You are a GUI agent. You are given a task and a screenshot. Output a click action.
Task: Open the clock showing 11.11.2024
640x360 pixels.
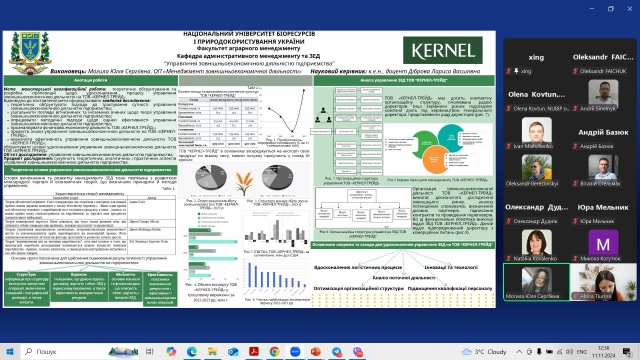click(x=603, y=351)
